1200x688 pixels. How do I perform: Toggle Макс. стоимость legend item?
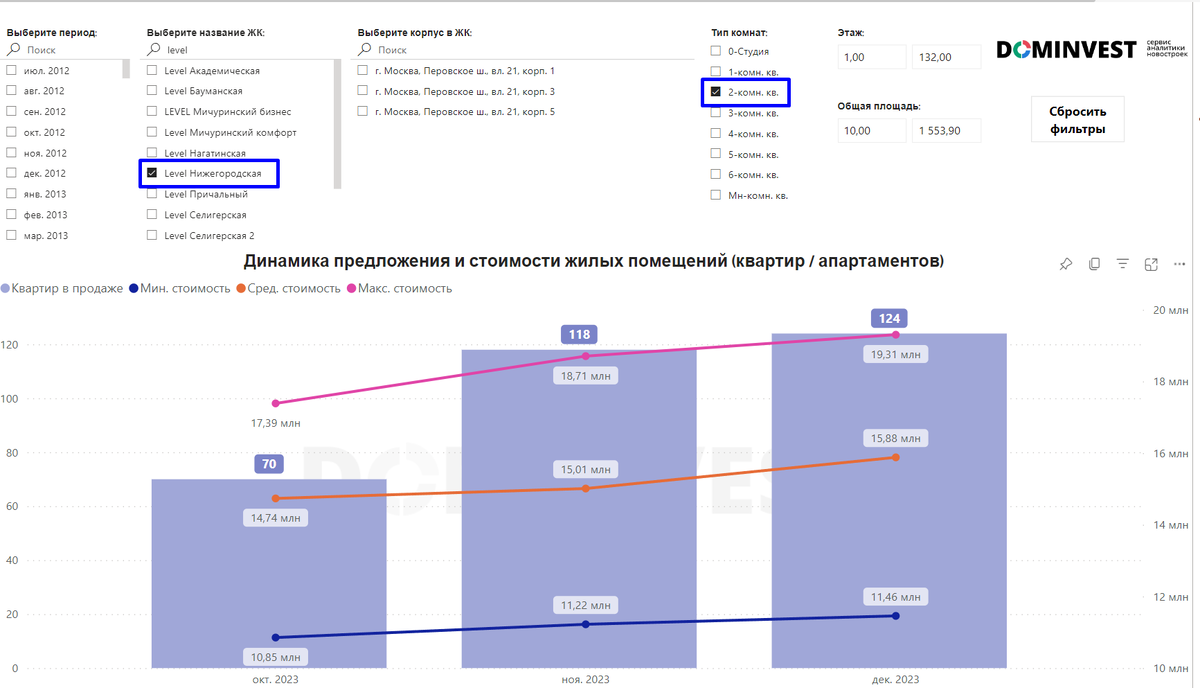coord(399,288)
